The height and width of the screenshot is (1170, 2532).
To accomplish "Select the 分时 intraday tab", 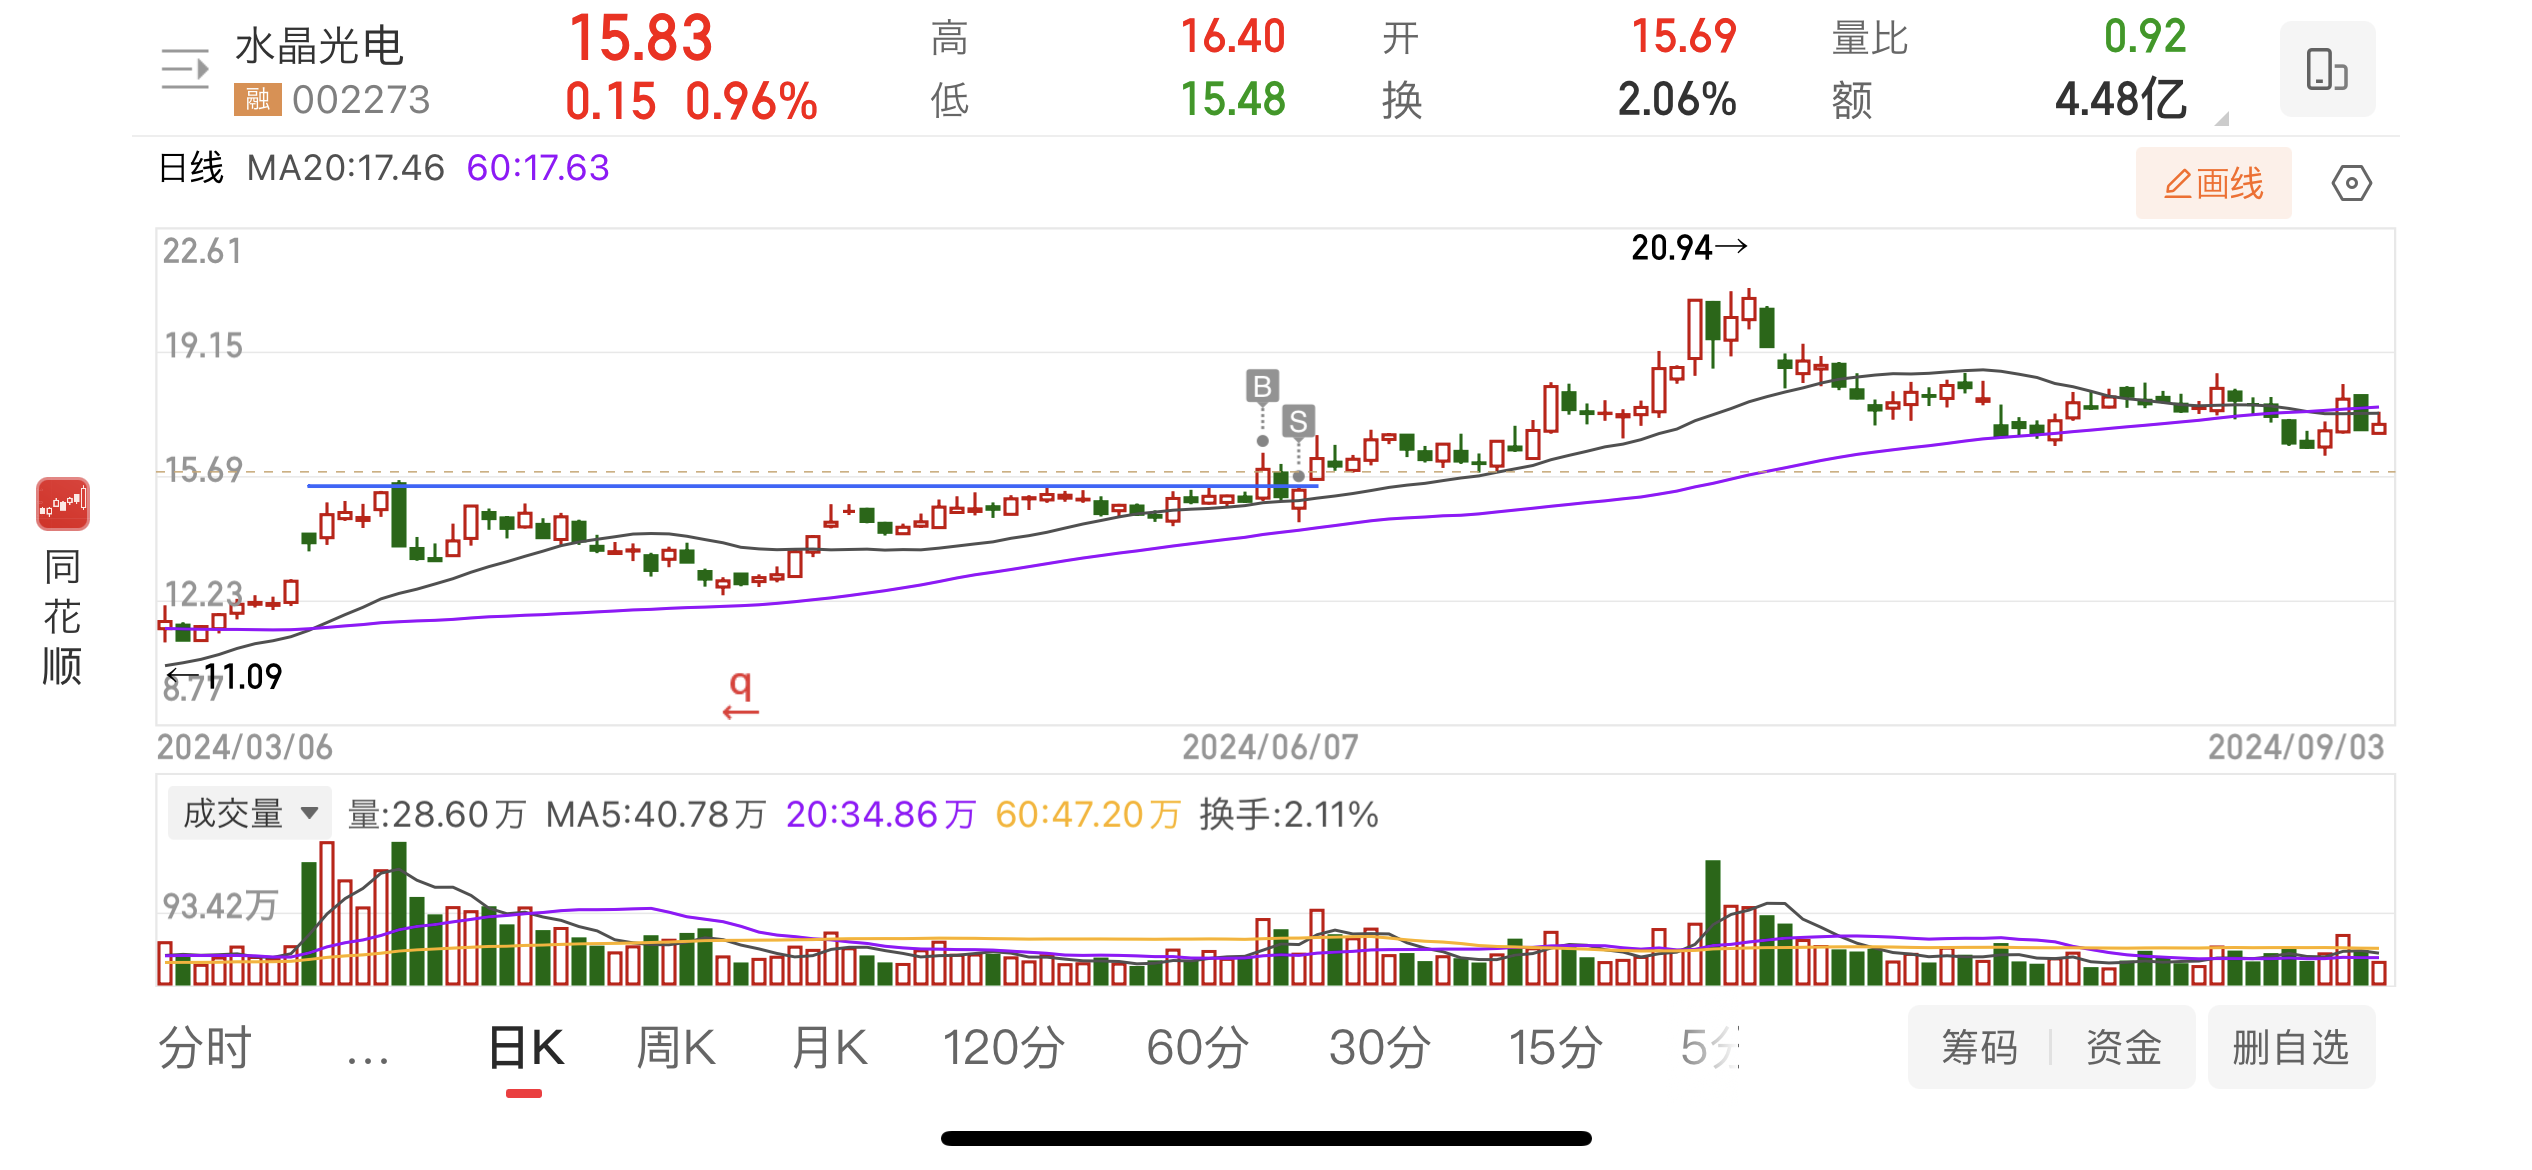I will point(205,1049).
